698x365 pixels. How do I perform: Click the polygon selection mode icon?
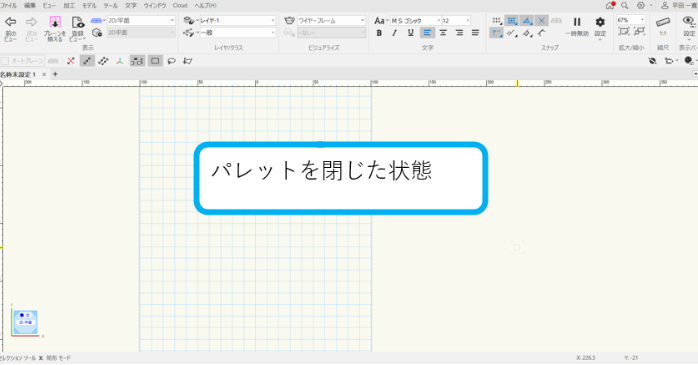click(x=187, y=61)
